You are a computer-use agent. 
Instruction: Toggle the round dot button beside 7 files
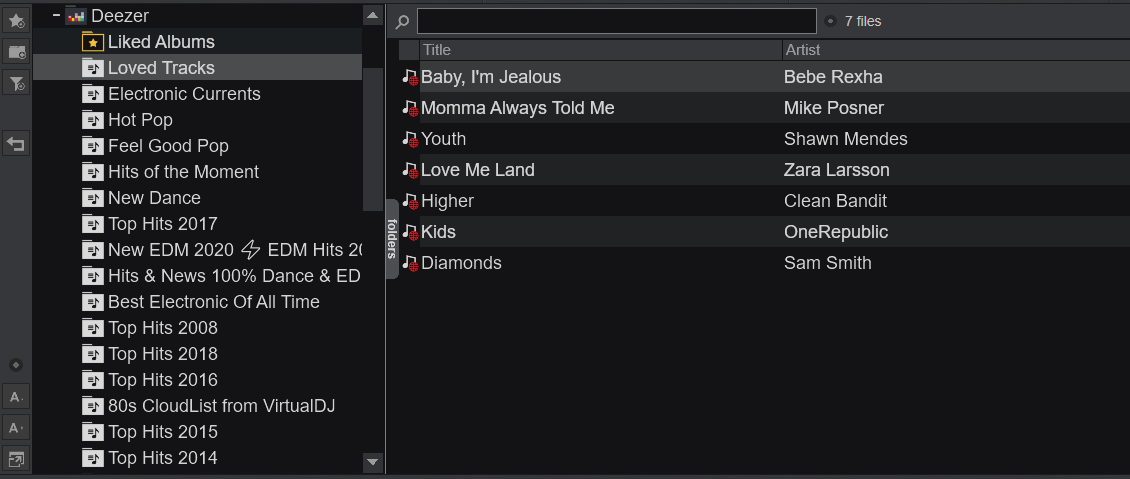830,22
